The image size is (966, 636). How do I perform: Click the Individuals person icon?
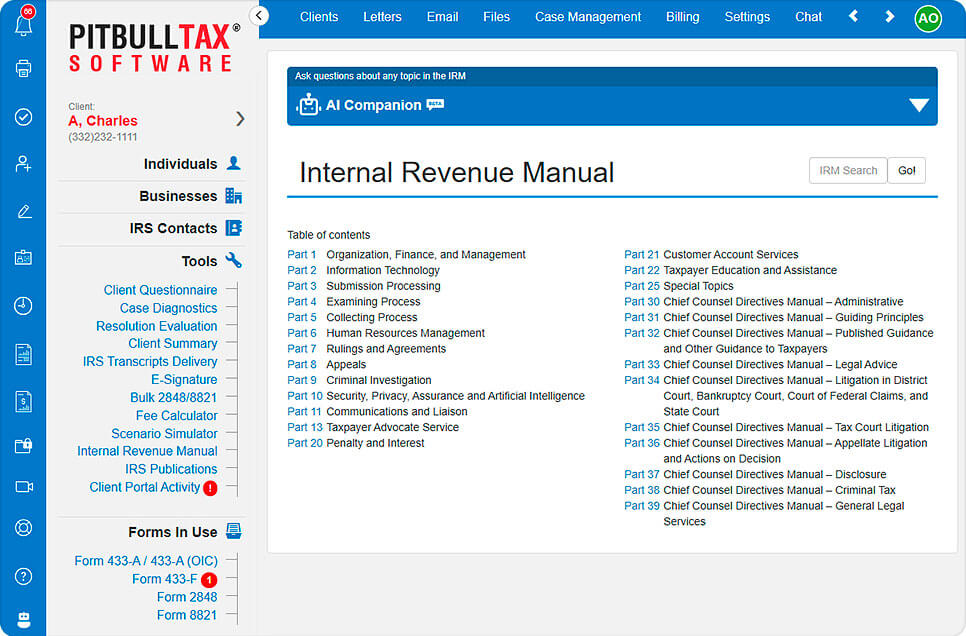[233, 163]
